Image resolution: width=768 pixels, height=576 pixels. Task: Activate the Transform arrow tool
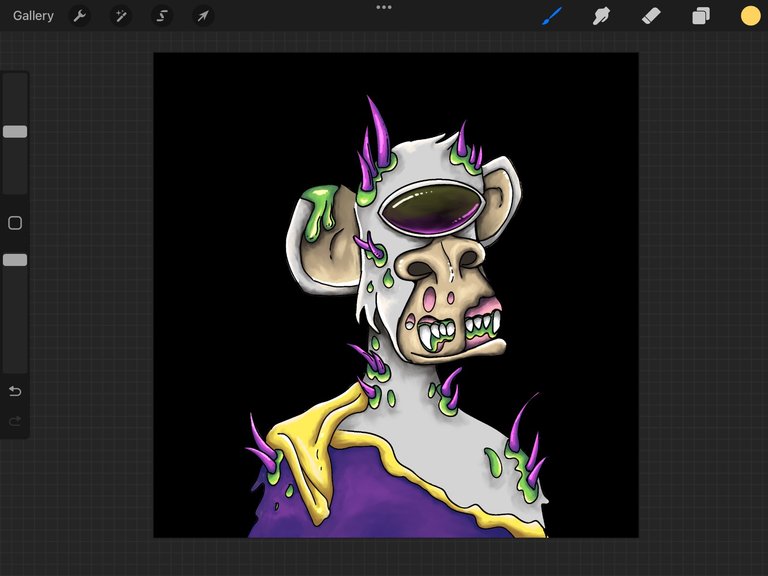coord(203,16)
